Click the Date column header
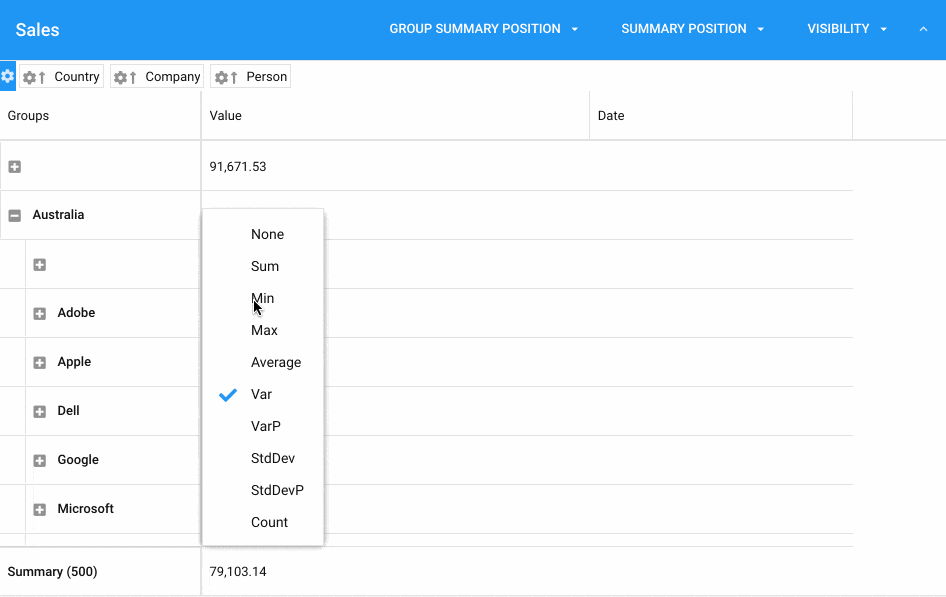This screenshot has width=946, height=597. [721, 116]
